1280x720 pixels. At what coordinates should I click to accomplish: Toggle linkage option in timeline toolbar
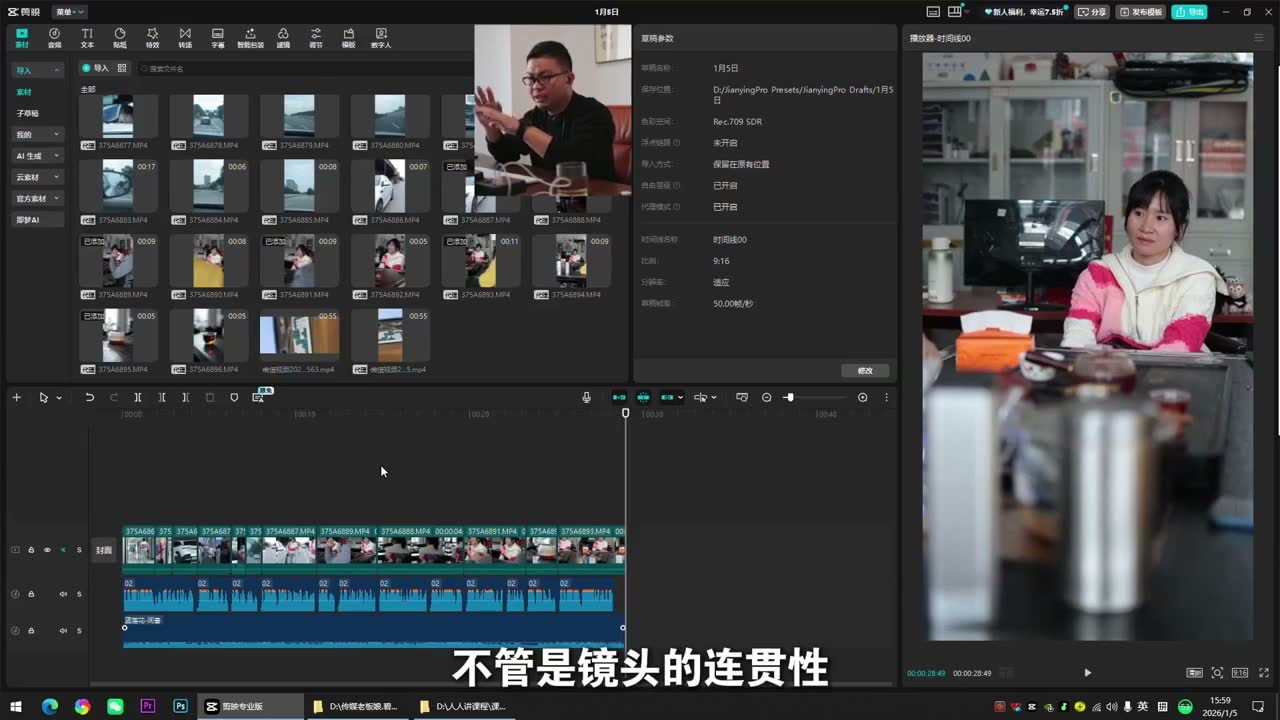pyautogui.click(x=667, y=397)
